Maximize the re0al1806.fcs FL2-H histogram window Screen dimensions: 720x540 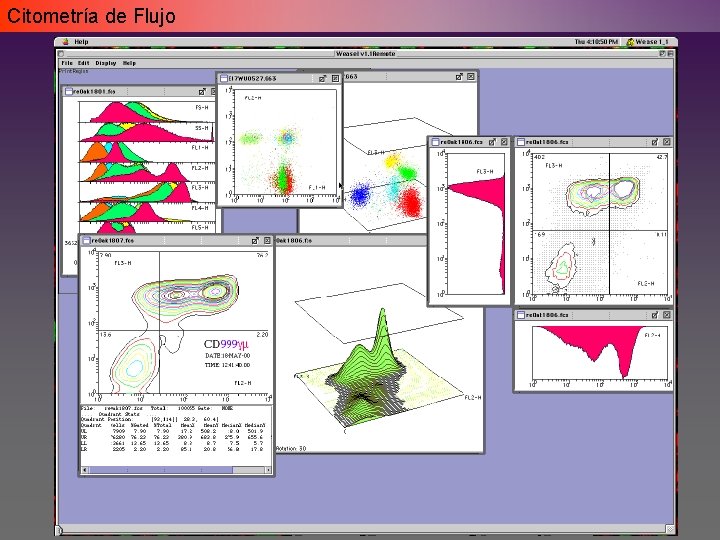(655, 315)
